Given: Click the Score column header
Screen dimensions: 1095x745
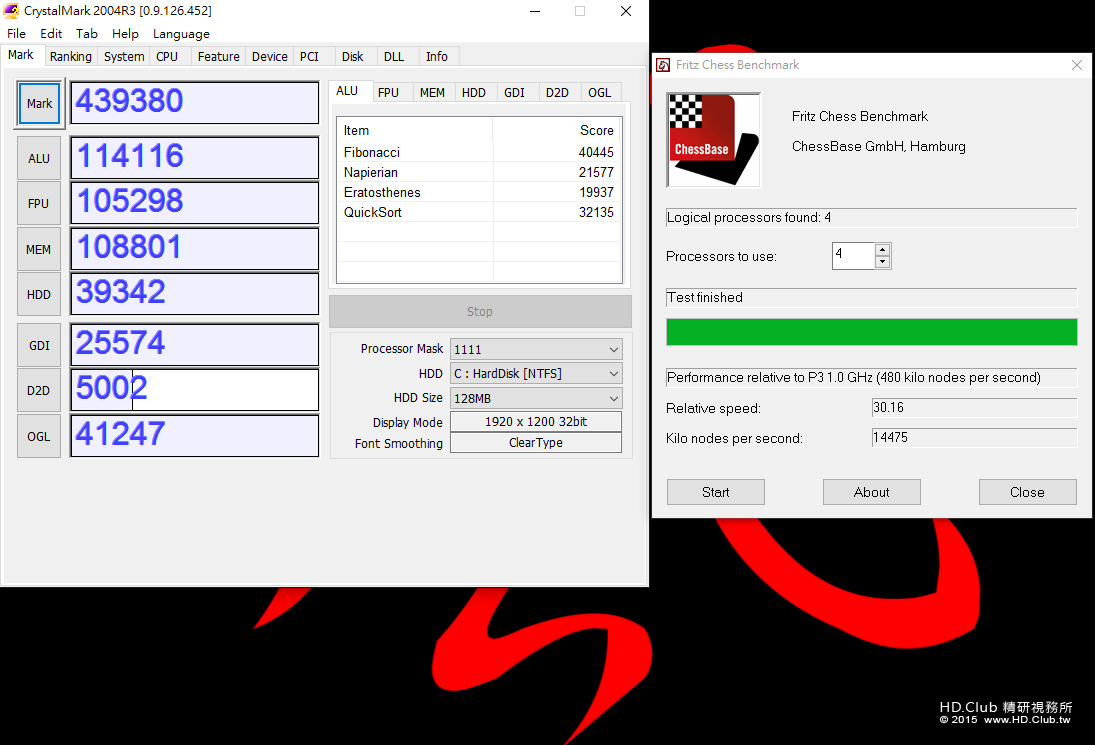Looking at the screenshot, I should 557,131.
